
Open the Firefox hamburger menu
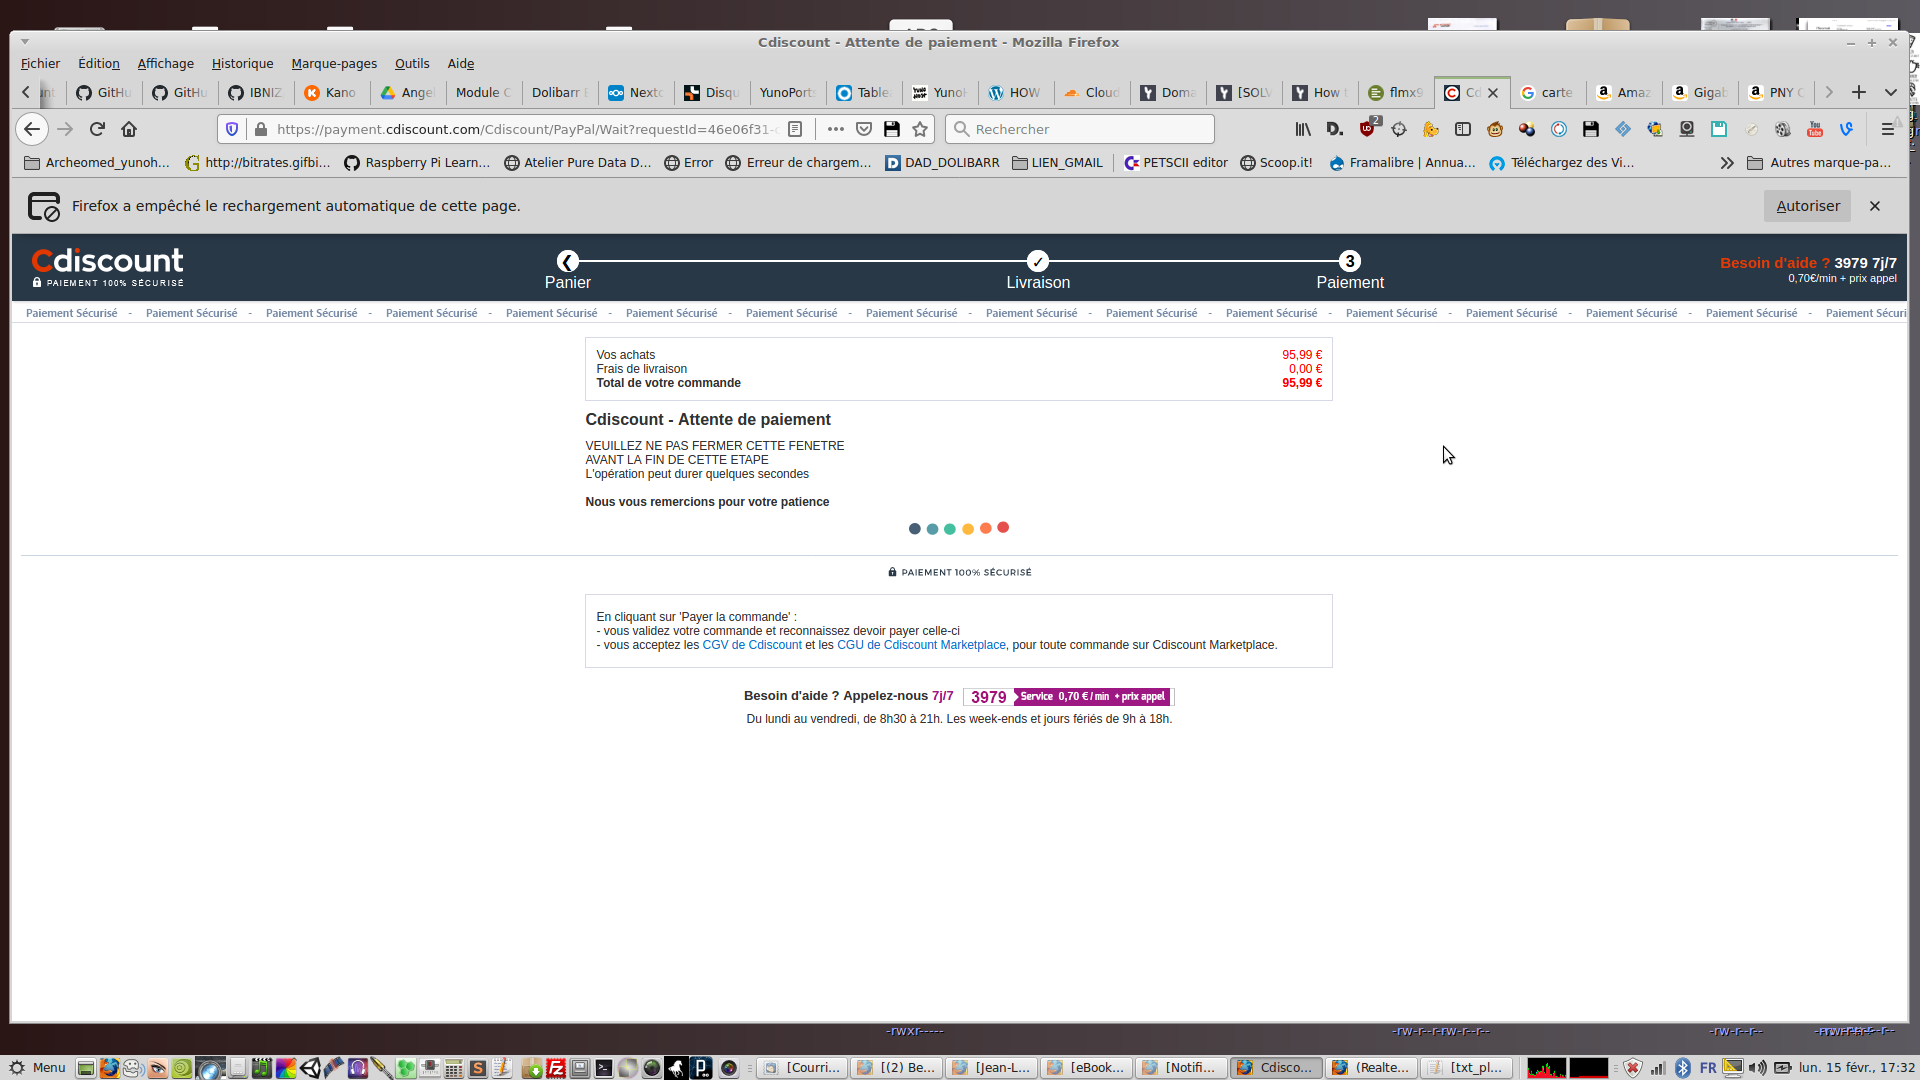pyautogui.click(x=1887, y=129)
